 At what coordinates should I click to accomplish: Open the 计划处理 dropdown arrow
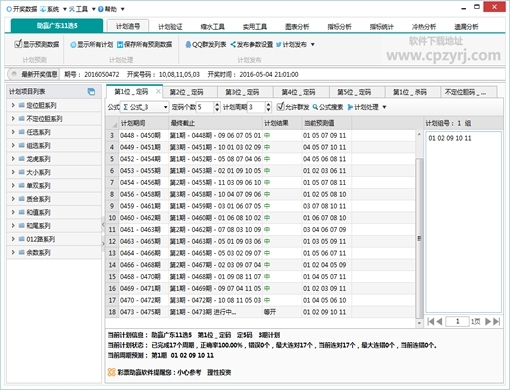point(384,107)
